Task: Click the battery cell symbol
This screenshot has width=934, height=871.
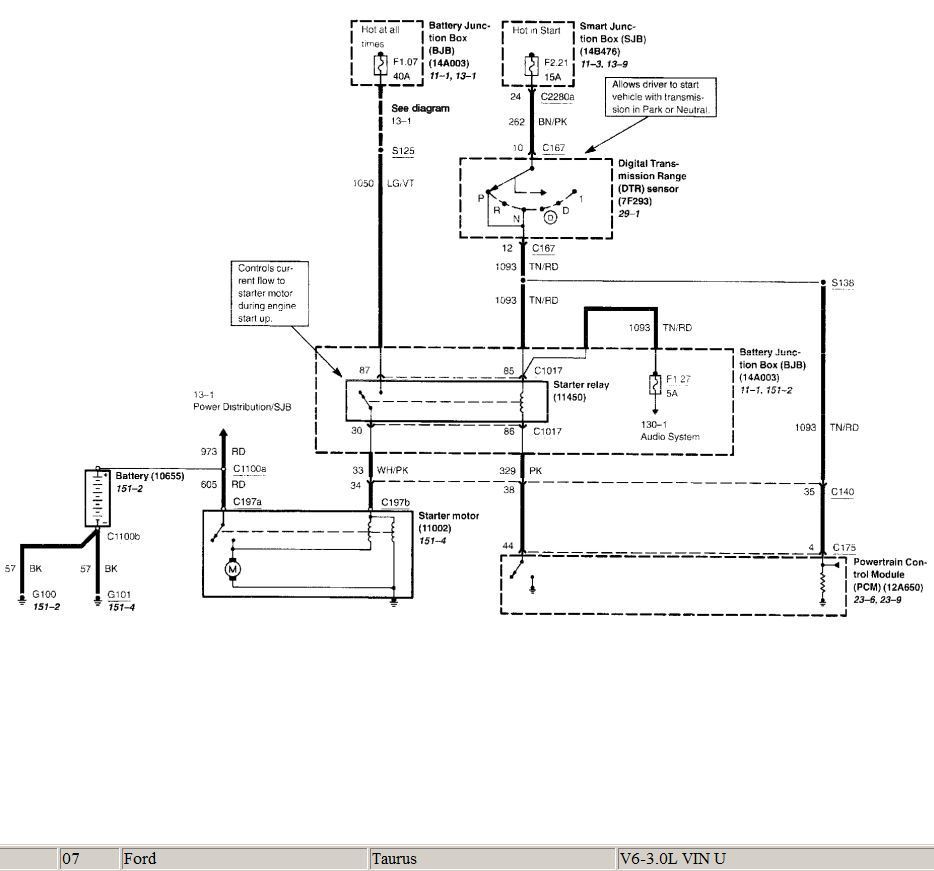Action: [97, 498]
